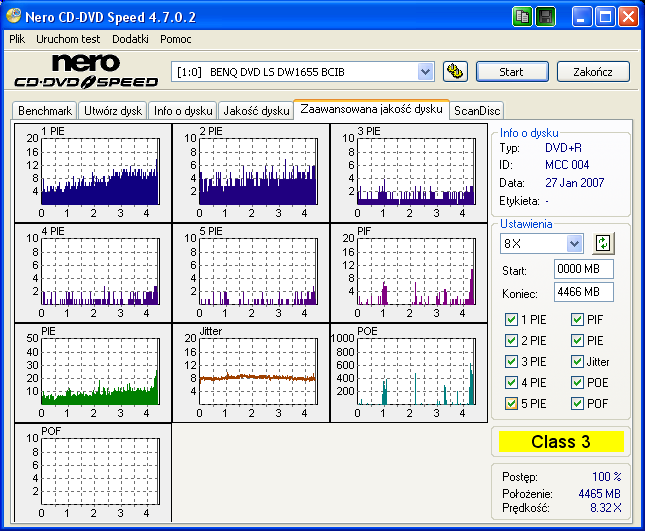Click the copy results icon in title bar
645x531 pixels.
click(x=522, y=17)
